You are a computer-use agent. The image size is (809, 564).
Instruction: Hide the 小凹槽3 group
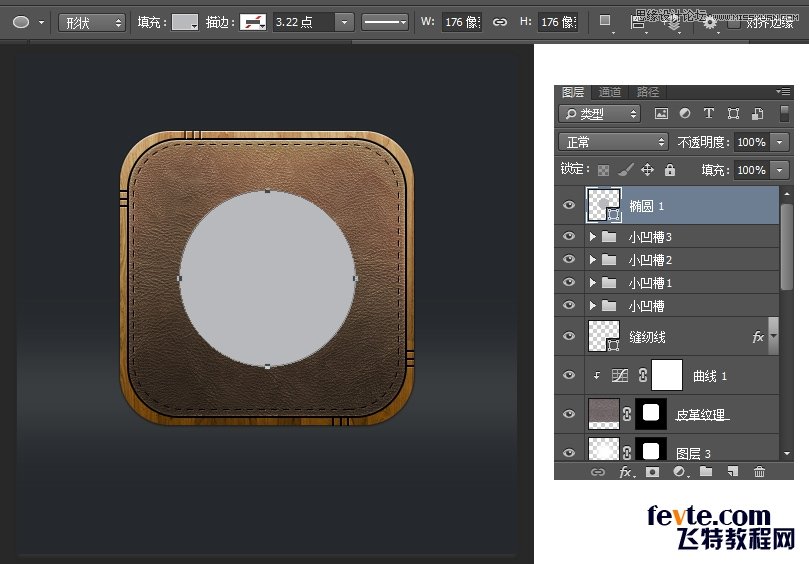tap(569, 236)
